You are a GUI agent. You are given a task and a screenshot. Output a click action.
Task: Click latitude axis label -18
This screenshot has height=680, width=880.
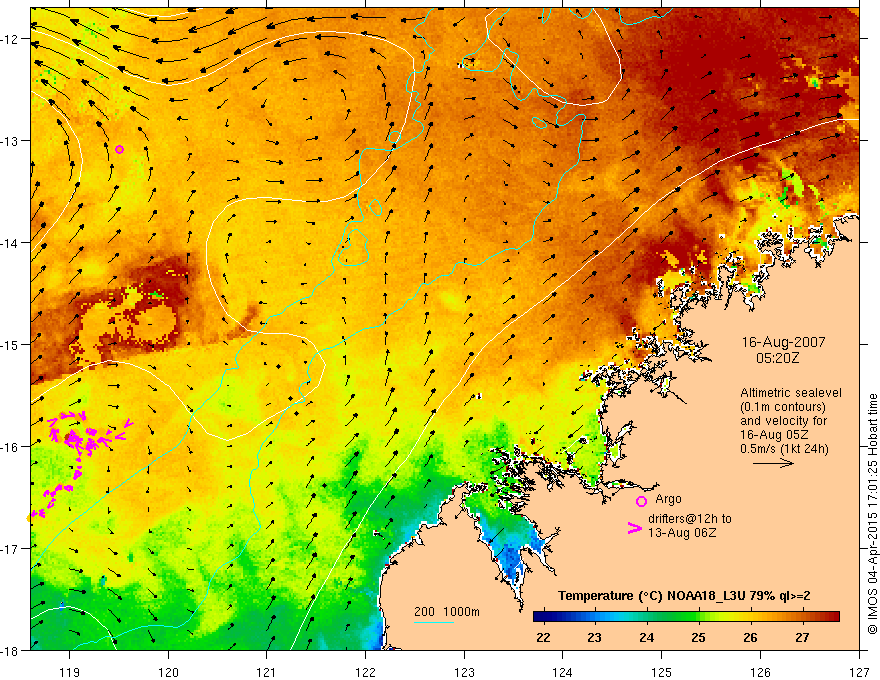pyautogui.click(x=11, y=651)
